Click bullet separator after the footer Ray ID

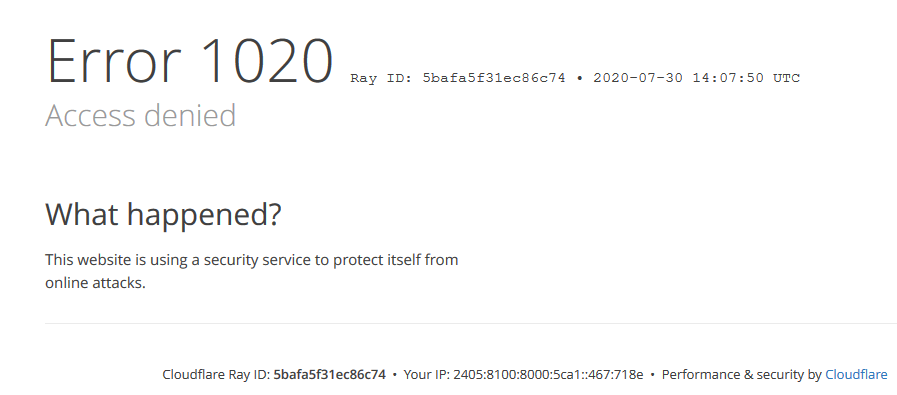point(395,375)
